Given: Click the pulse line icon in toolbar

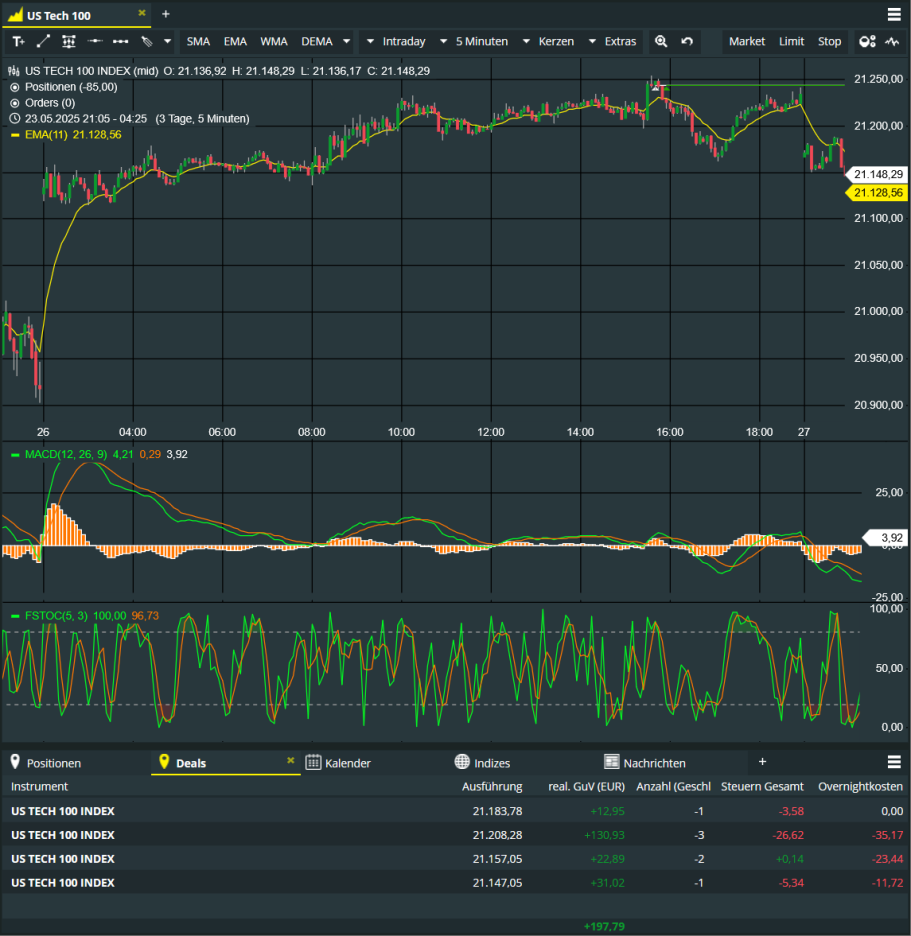Looking at the screenshot, I should 892,41.
